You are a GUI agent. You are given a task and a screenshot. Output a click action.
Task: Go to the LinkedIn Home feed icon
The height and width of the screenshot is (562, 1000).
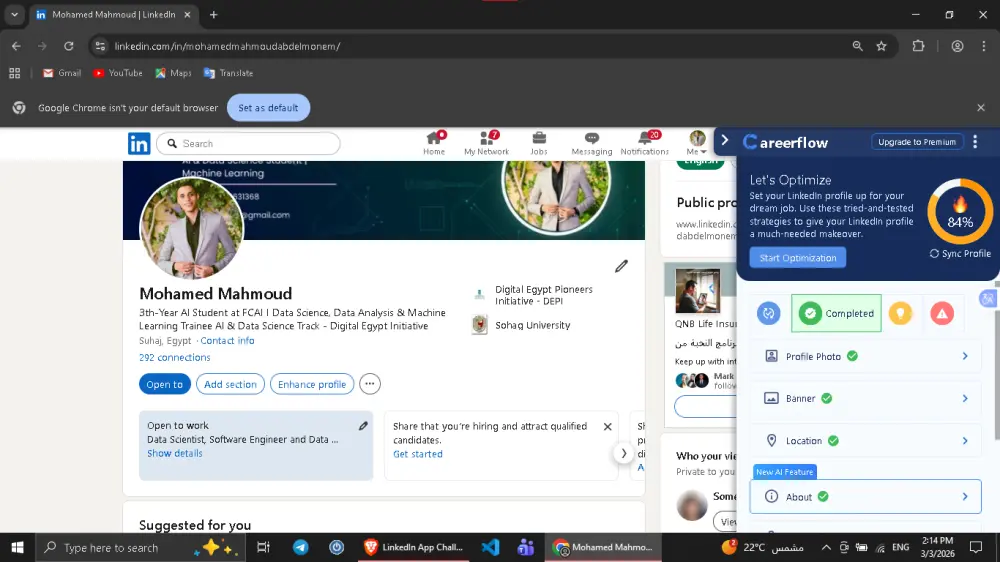point(434,144)
